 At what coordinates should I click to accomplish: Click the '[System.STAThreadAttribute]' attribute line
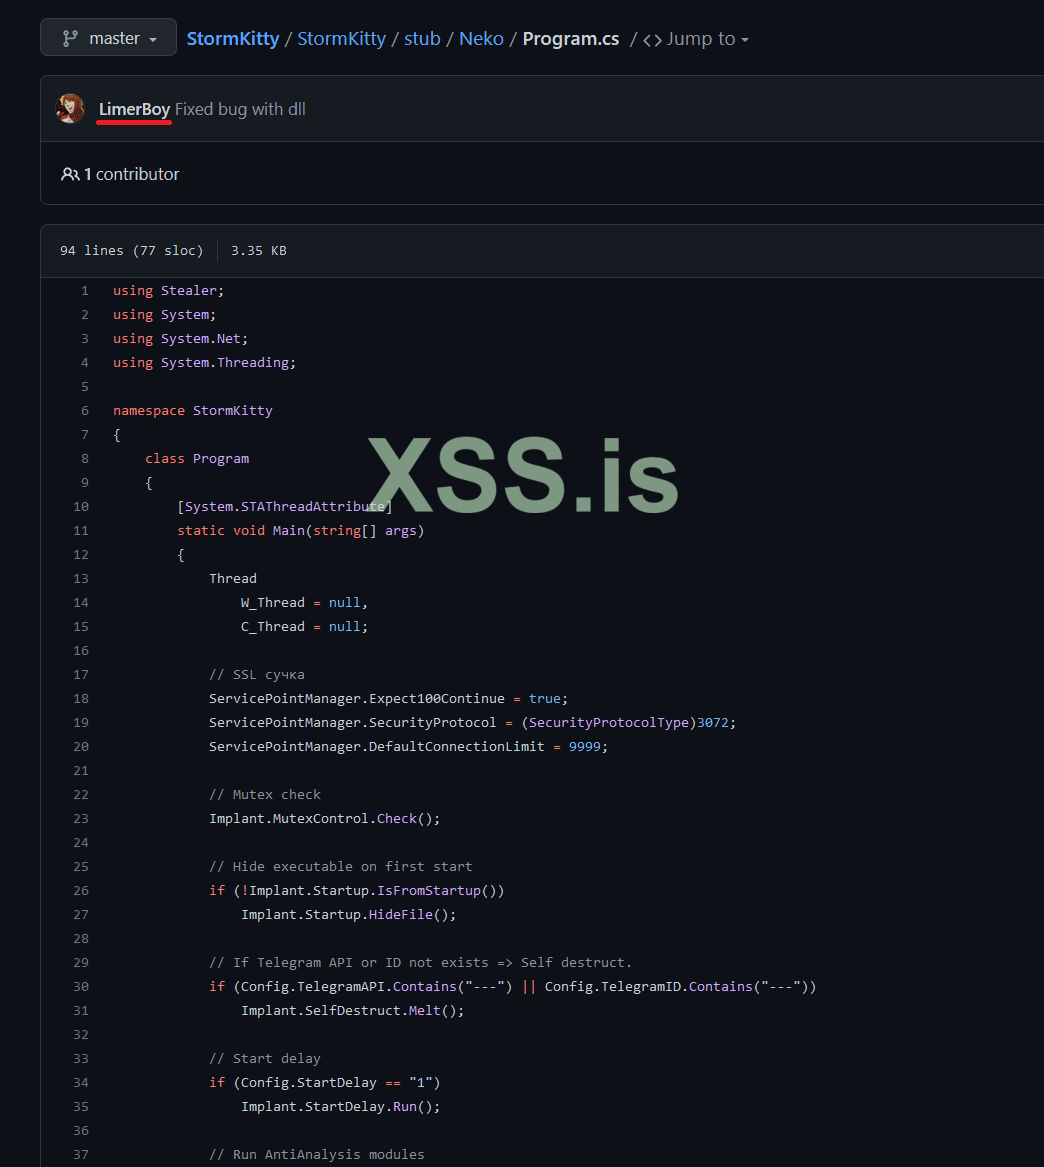point(284,507)
